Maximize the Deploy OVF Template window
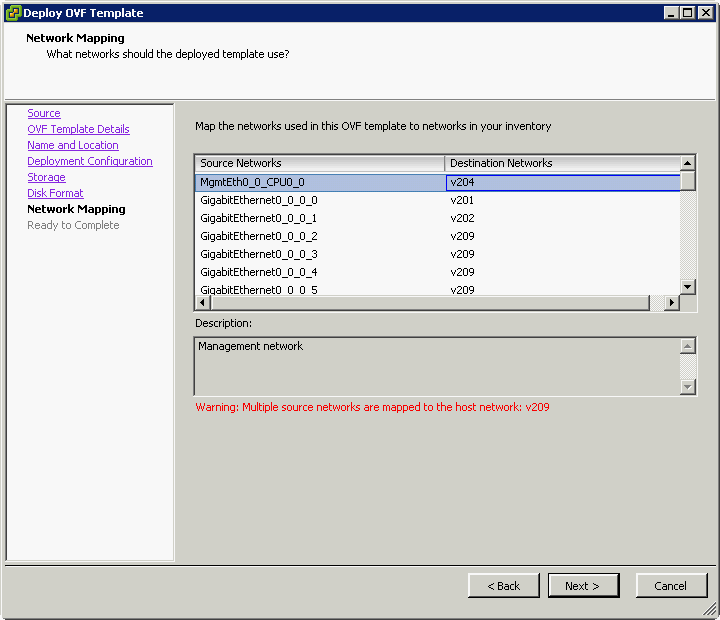Viewport: 720px width, 620px height. tap(687, 13)
